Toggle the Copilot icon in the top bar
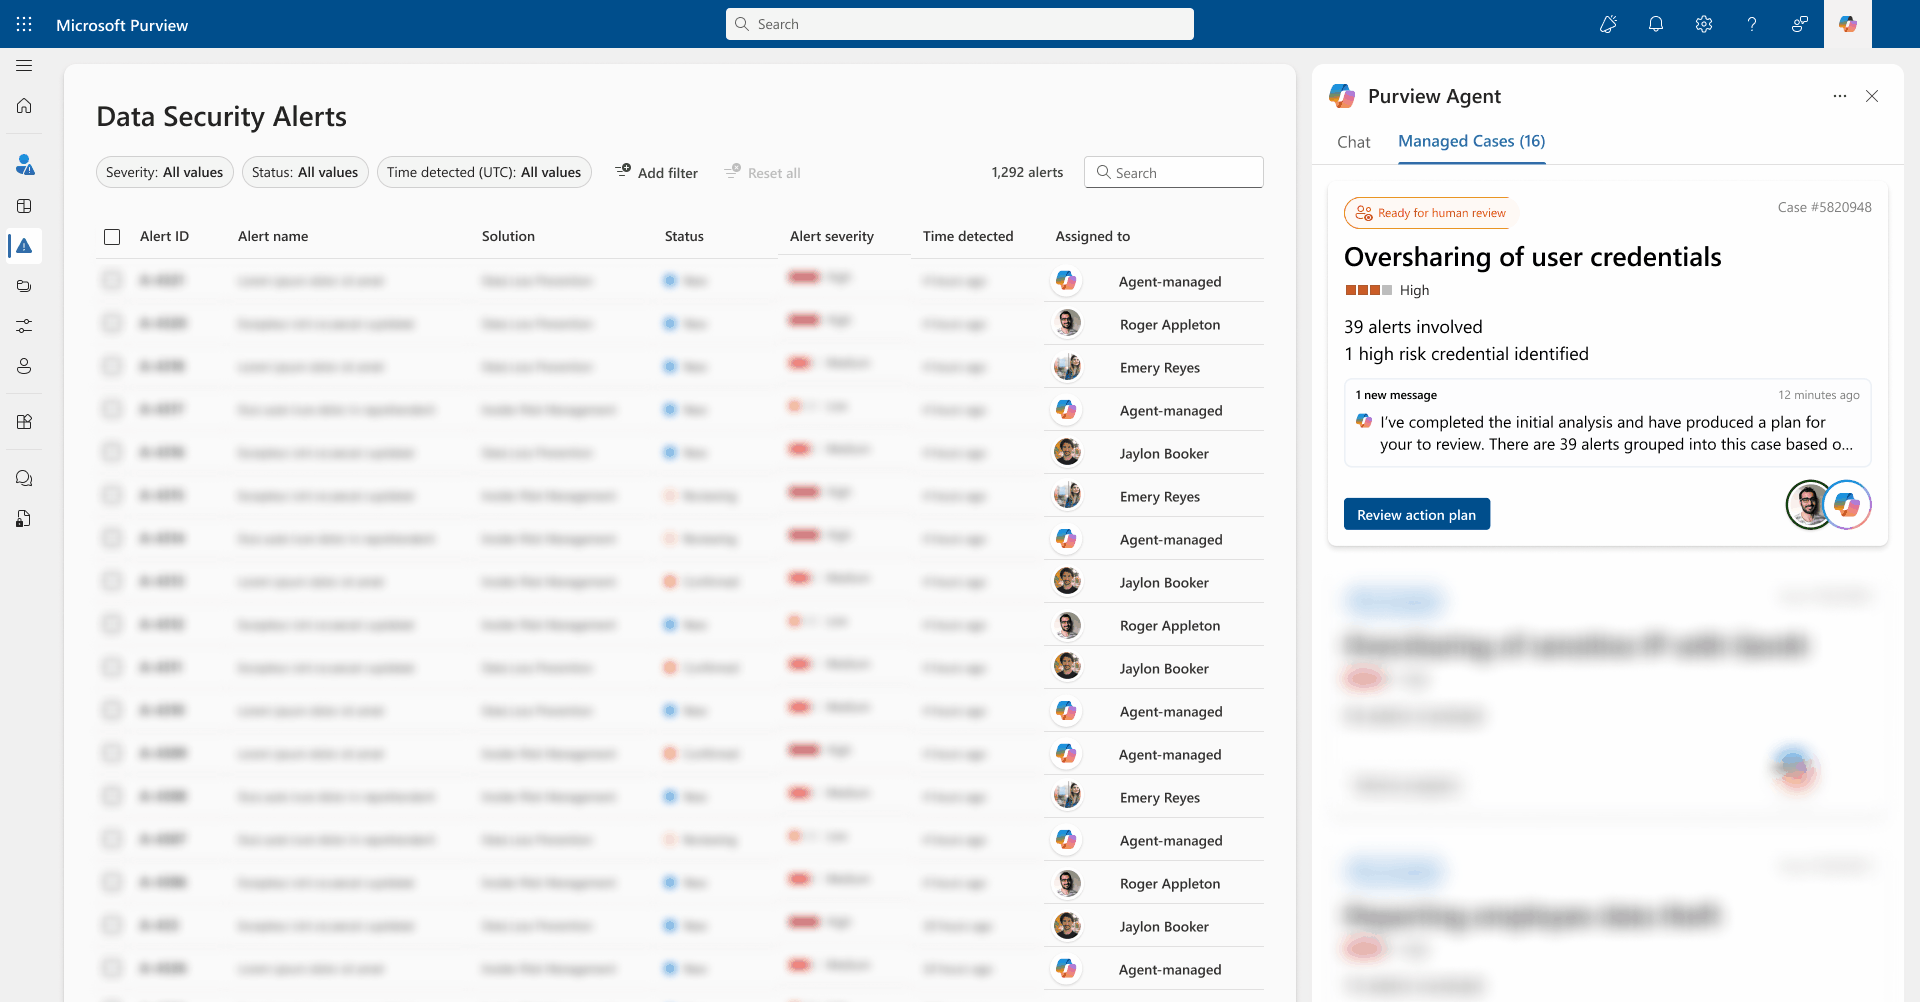The height and width of the screenshot is (1002, 1920). tap(1848, 24)
